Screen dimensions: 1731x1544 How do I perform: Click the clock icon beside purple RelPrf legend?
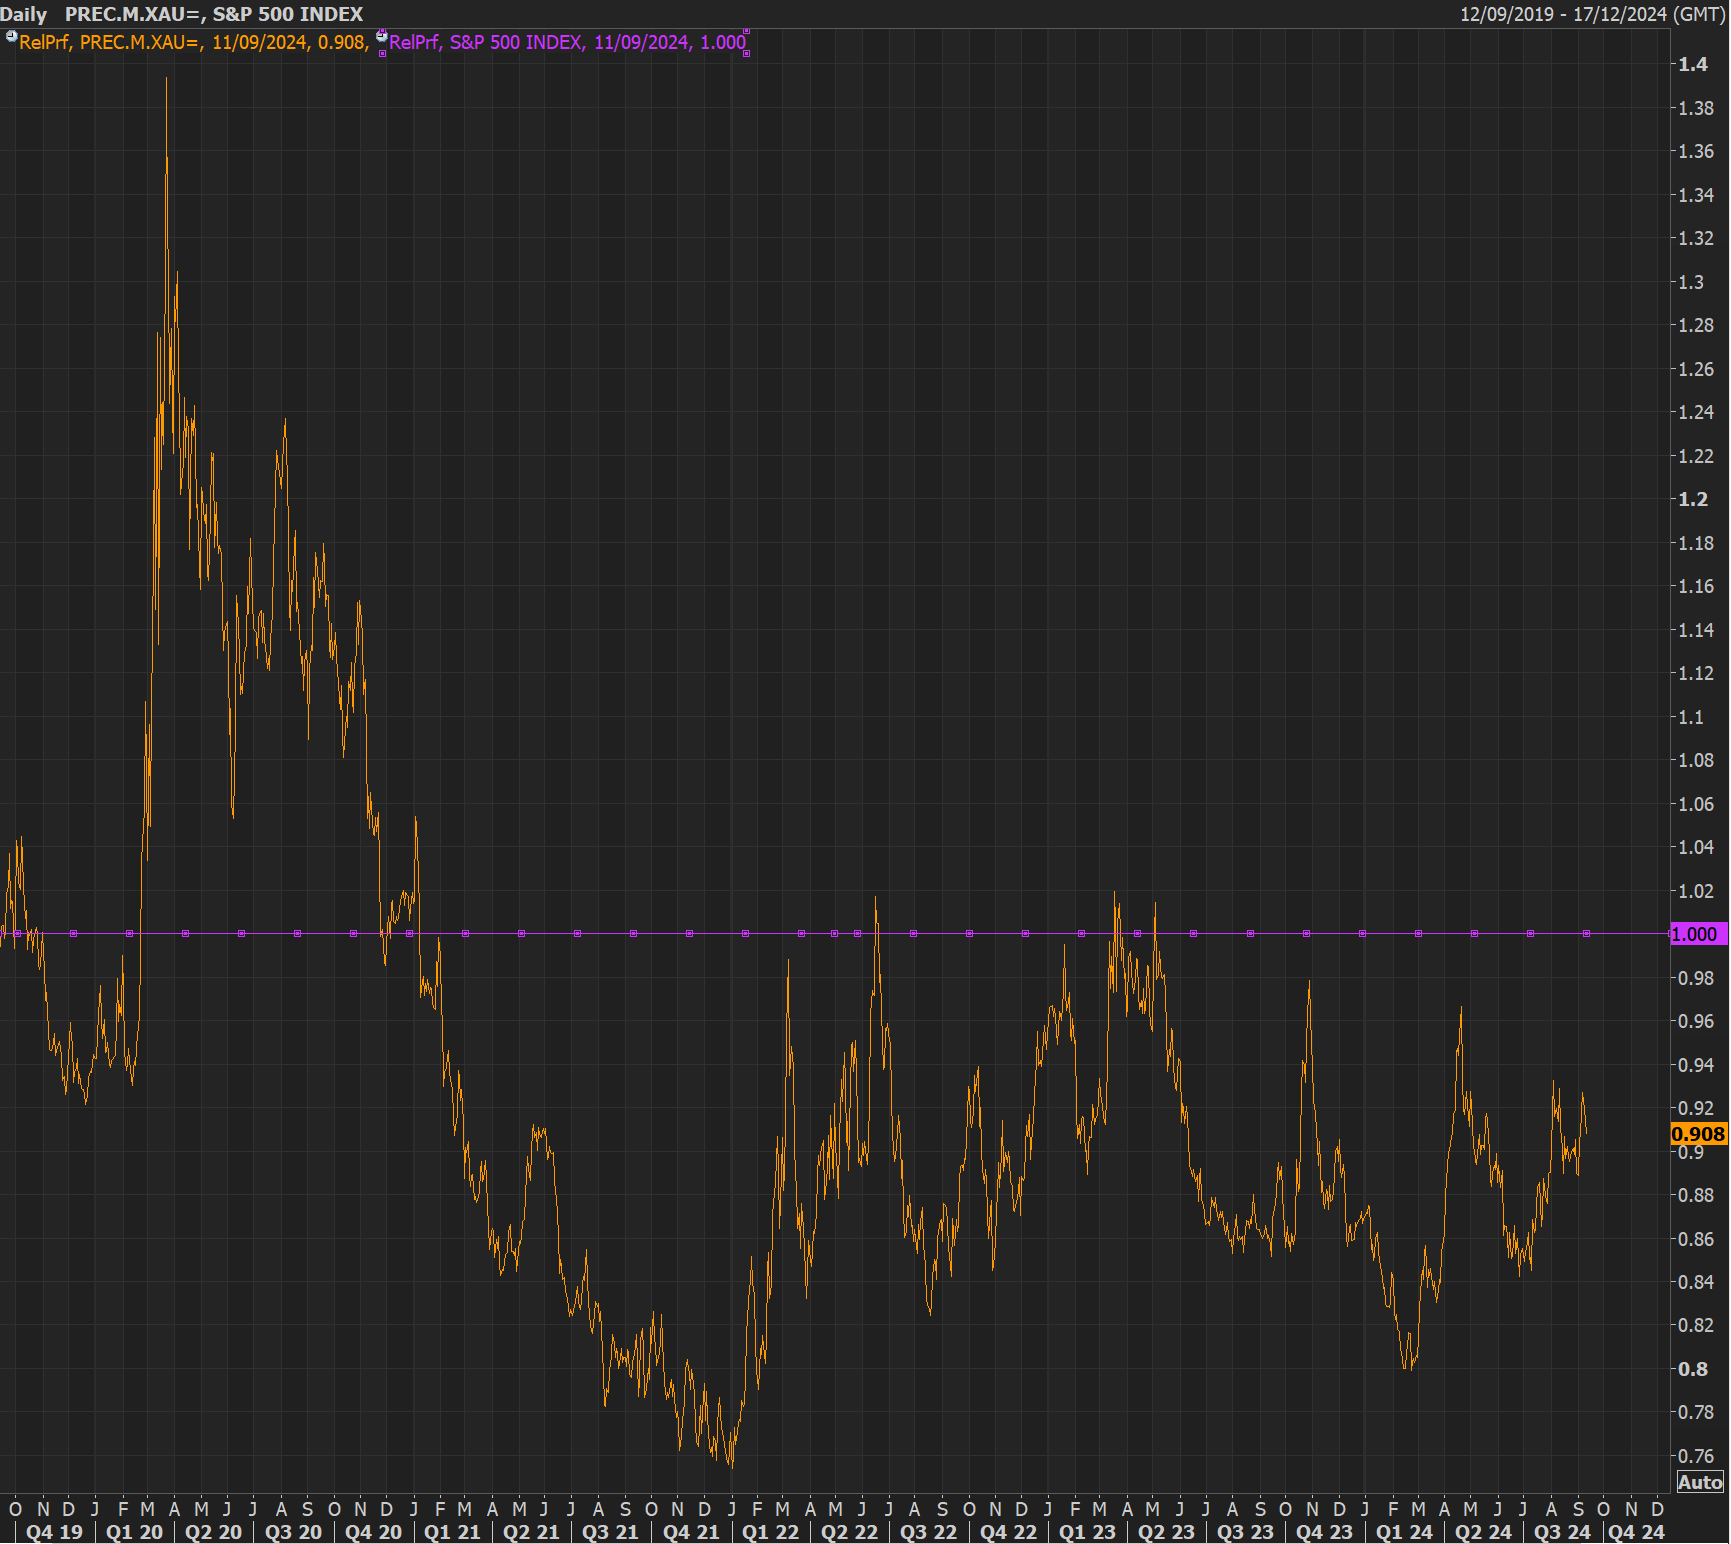[x=381, y=37]
